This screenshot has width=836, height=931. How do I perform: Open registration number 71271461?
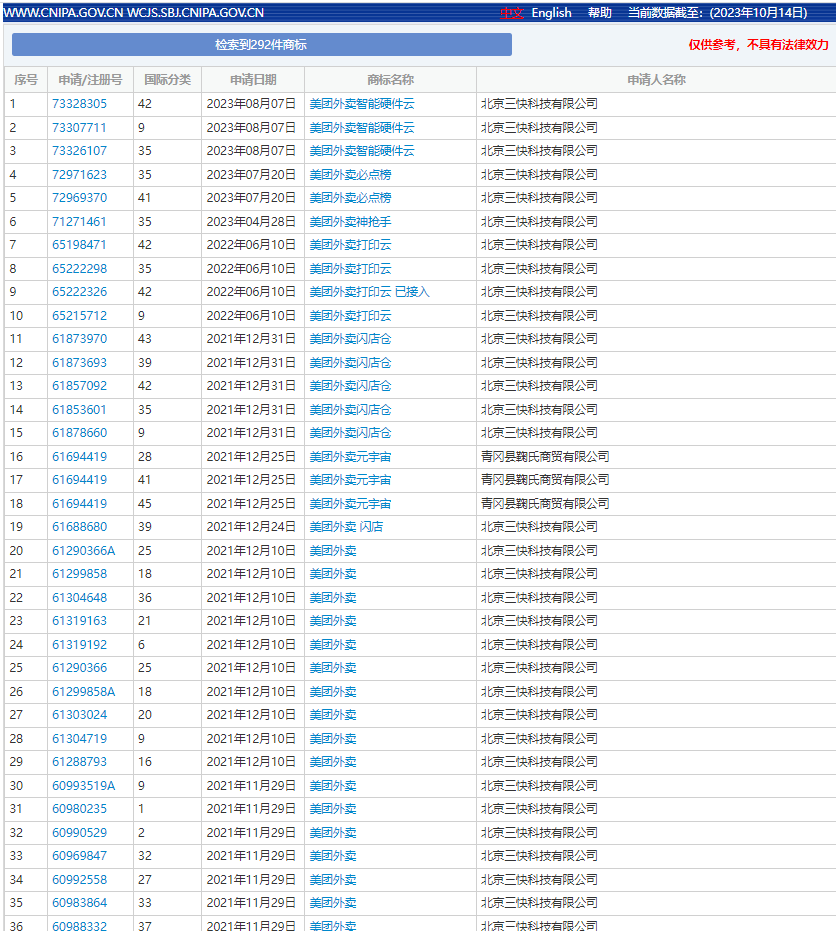(79, 222)
